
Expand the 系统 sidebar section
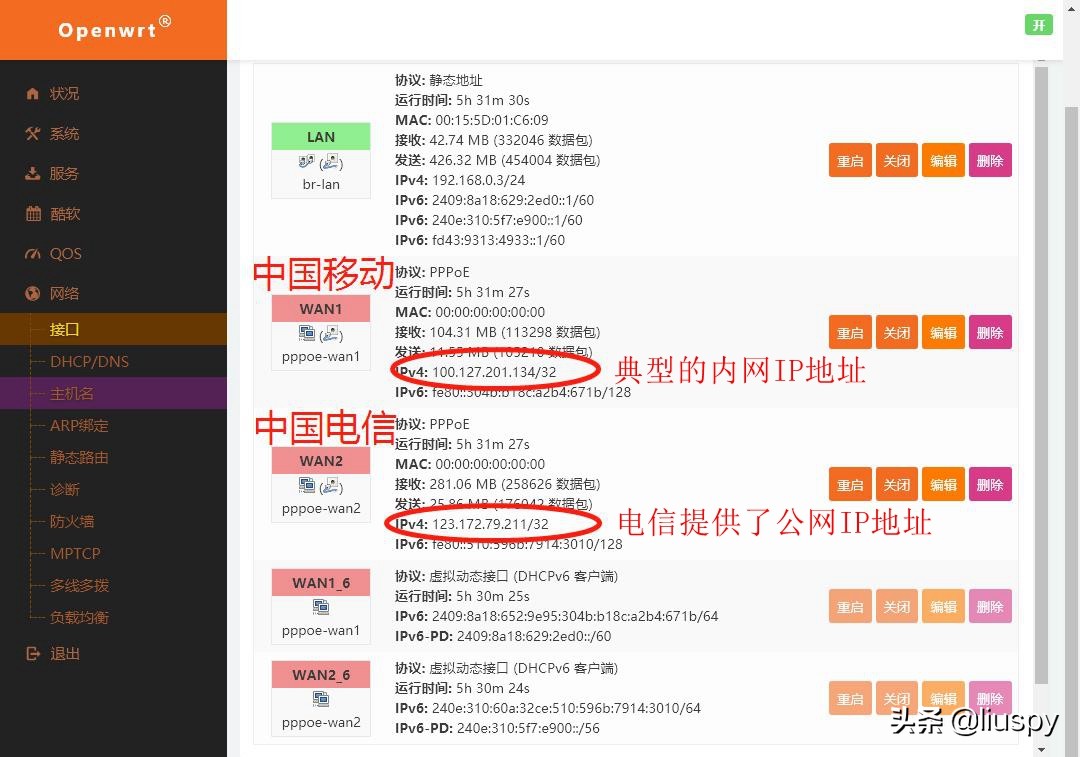tap(63, 133)
